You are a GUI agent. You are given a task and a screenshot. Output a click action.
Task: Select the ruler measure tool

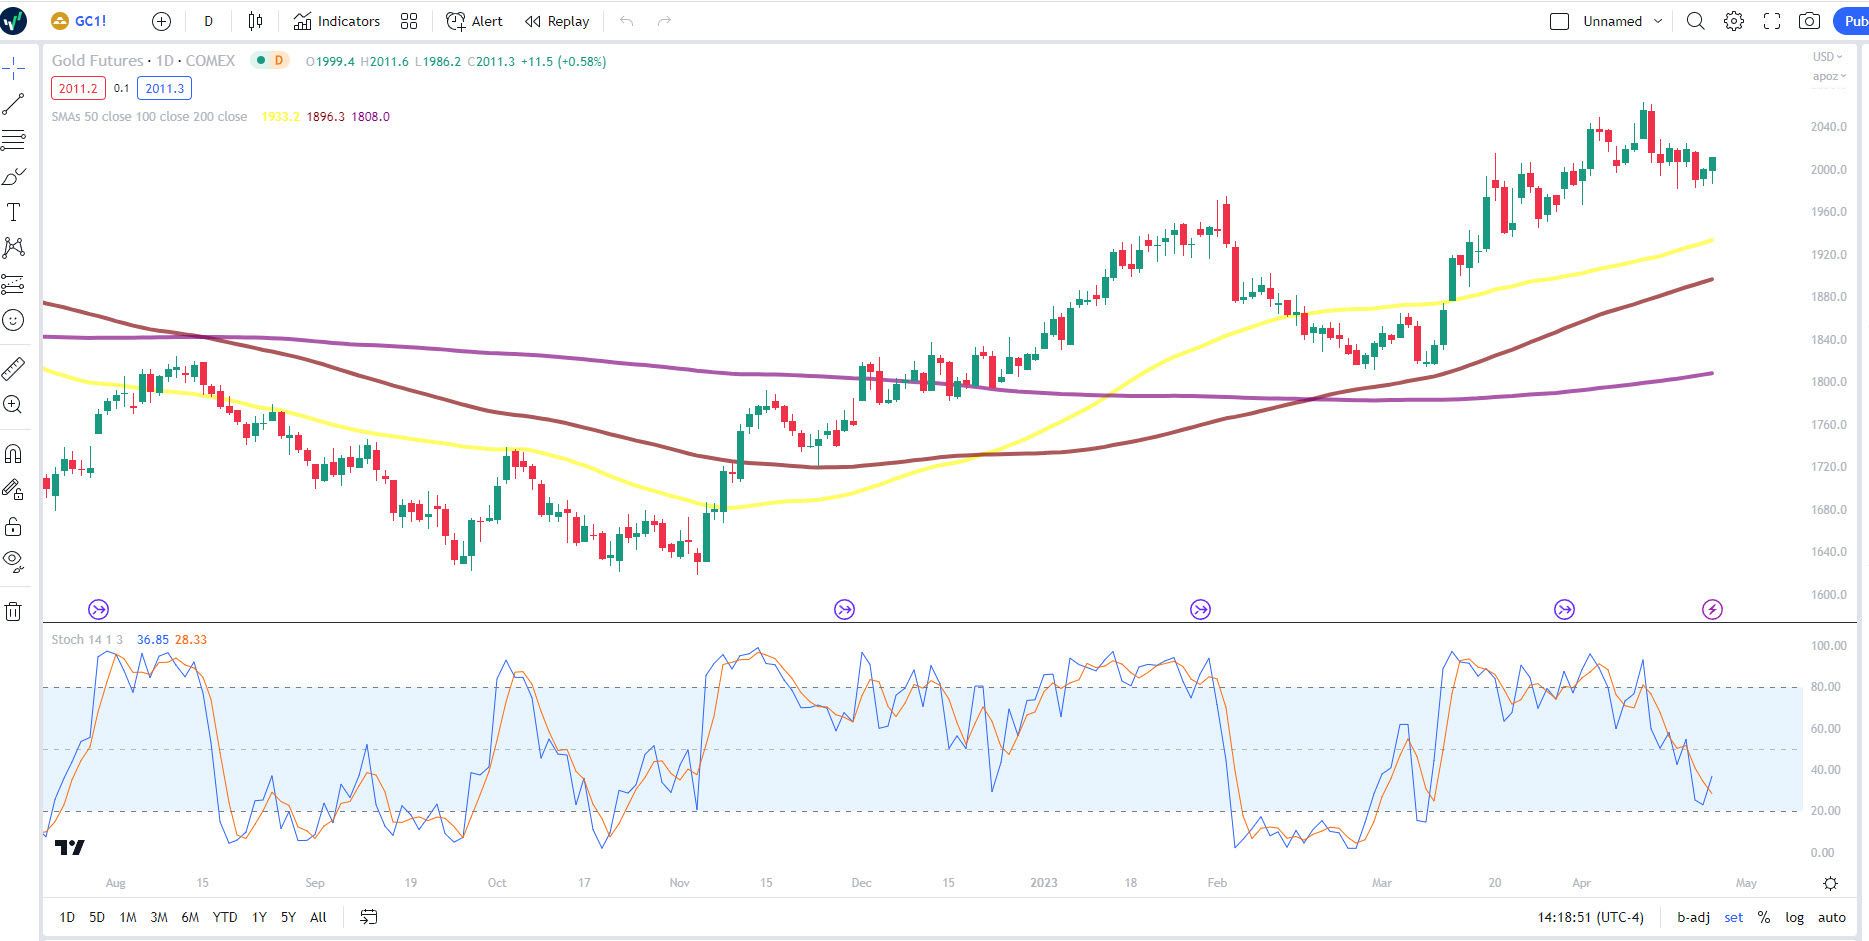point(13,369)
